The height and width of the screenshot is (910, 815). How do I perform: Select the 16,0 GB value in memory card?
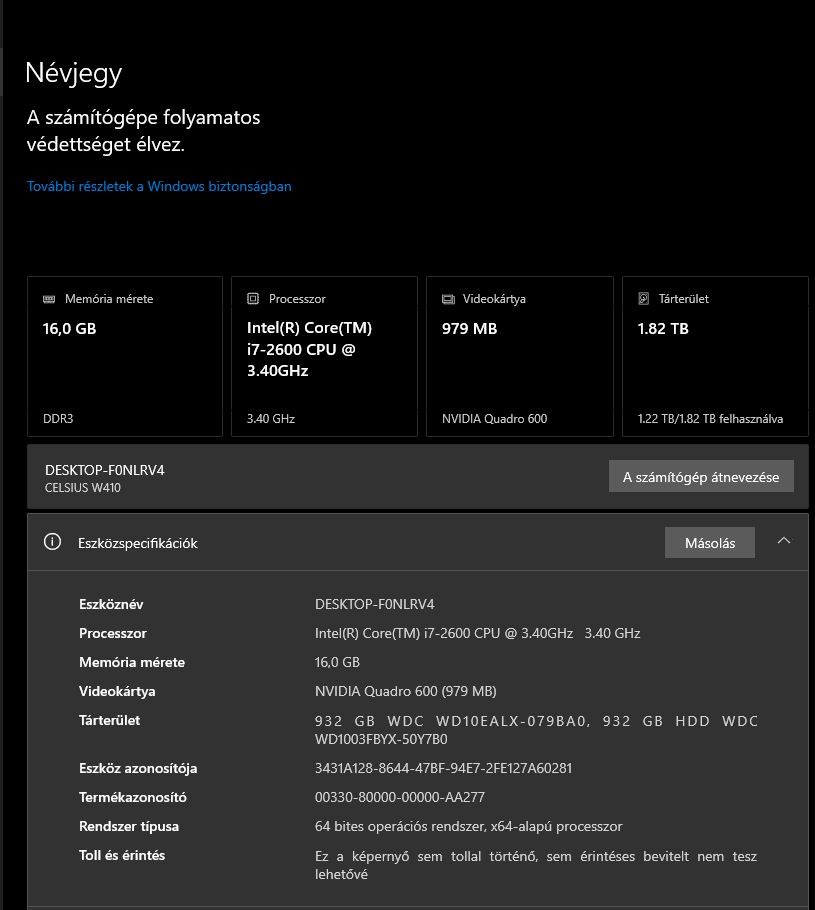69,328
